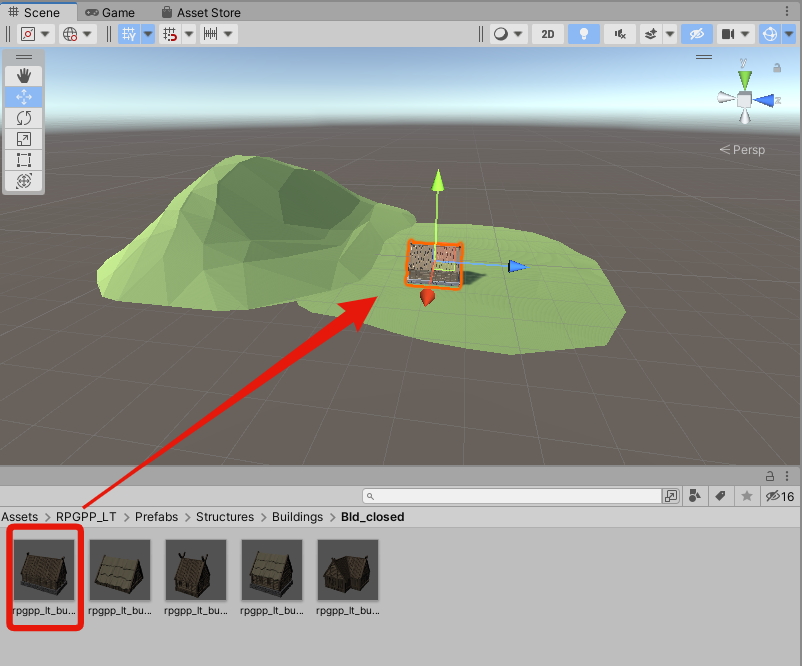Go to Structures folder in breadcrumb

pos(225,517)
